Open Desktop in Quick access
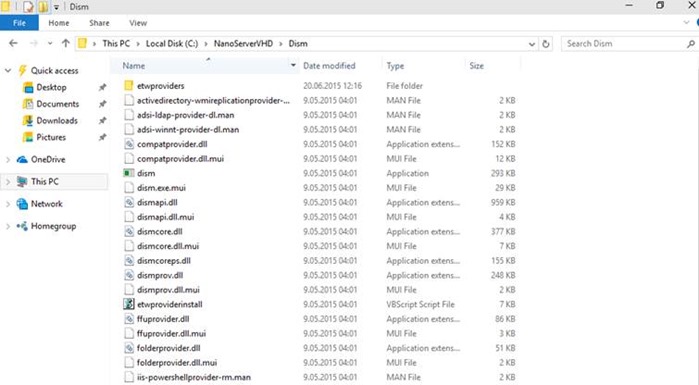 click(51, 87)
